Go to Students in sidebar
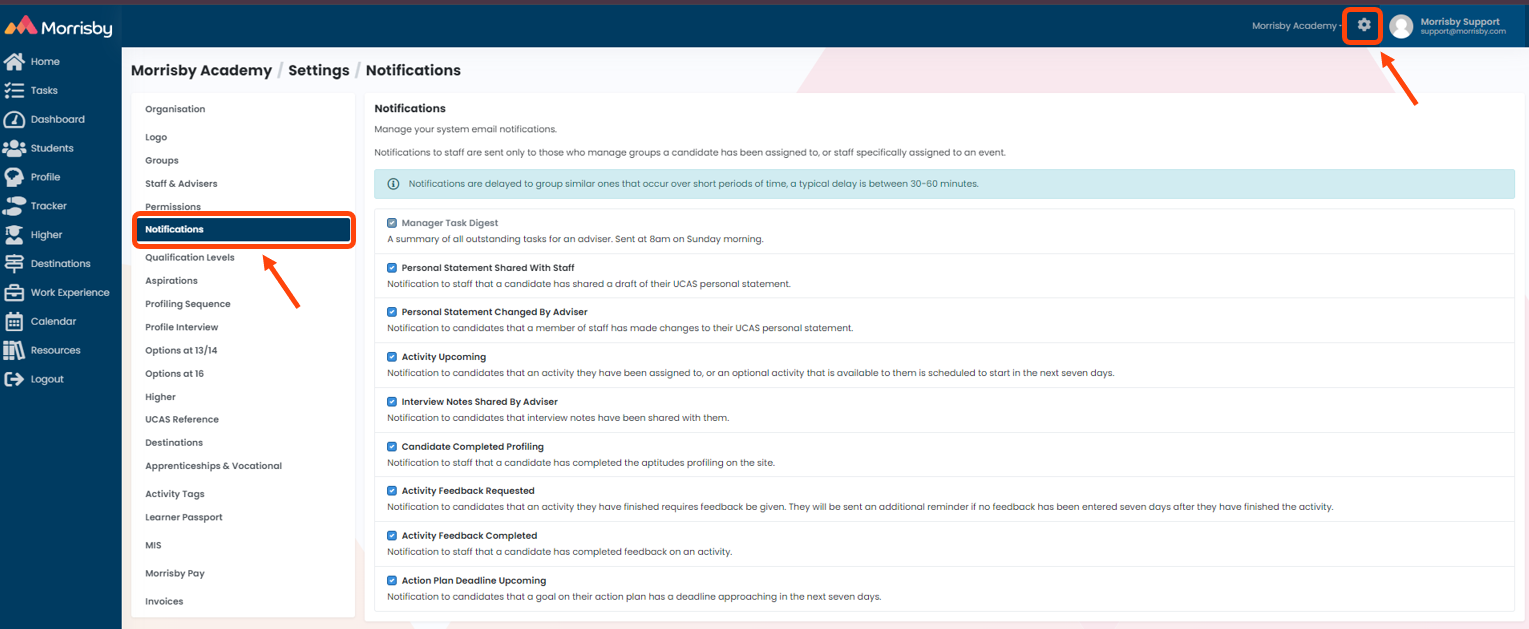The width and height of the screenshot is (1529, 629). click(x=52, y=148)
